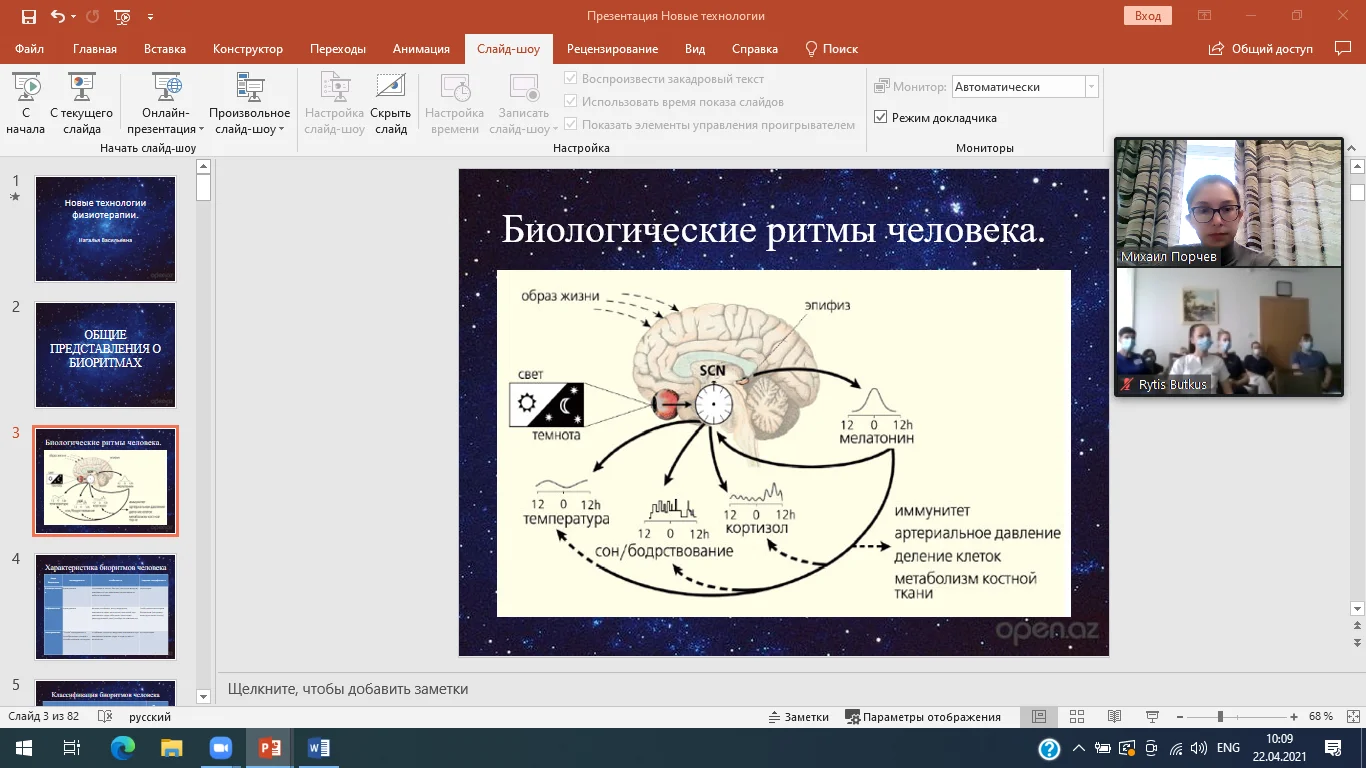Switch to the 'Вставка' ribbon tab

pyautogui.click(x=165, y=49)
